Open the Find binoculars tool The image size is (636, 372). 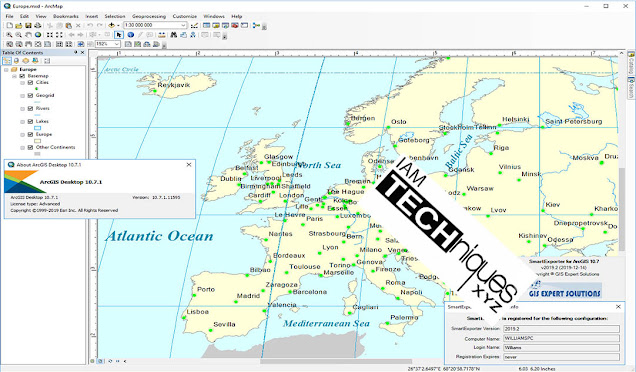(174, 35)
